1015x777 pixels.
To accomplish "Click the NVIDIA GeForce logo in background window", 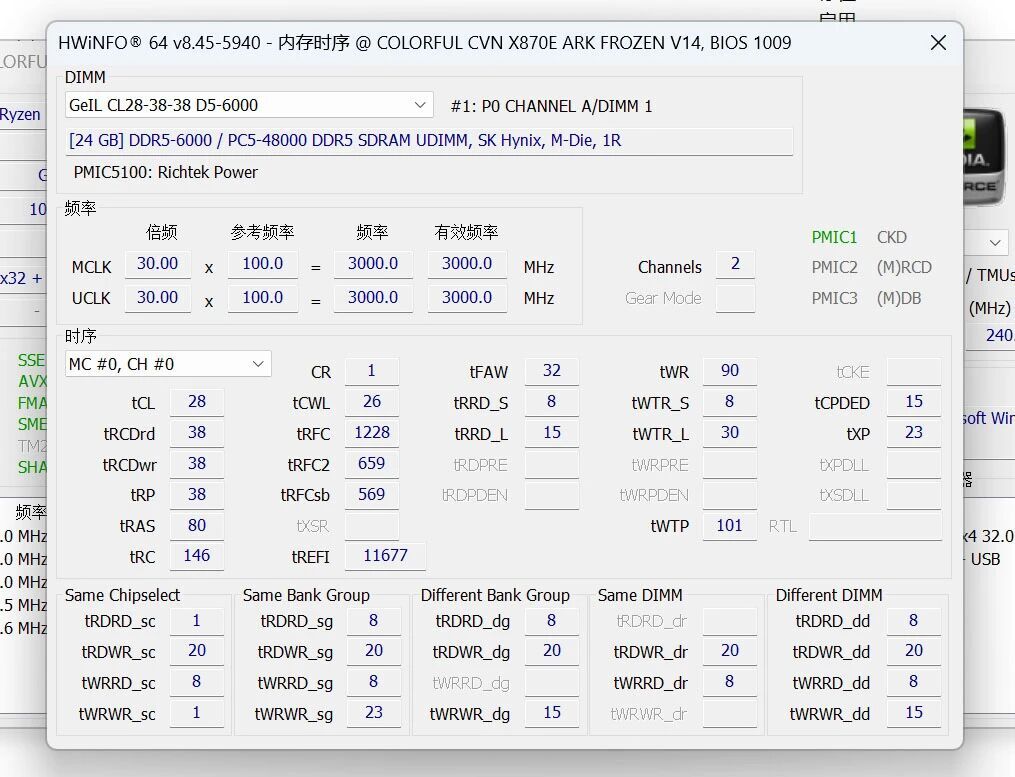I will click(984, 157).
